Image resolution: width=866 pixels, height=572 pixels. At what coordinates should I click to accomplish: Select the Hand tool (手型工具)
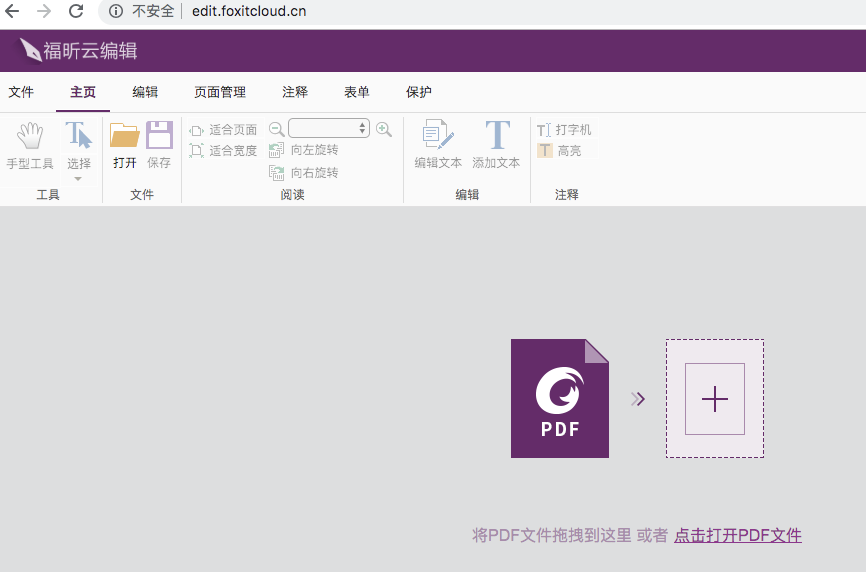click(x=30, y=146)
